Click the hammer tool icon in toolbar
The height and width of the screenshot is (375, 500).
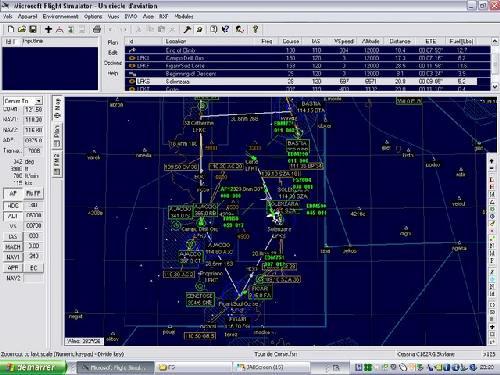pos(187,29)
